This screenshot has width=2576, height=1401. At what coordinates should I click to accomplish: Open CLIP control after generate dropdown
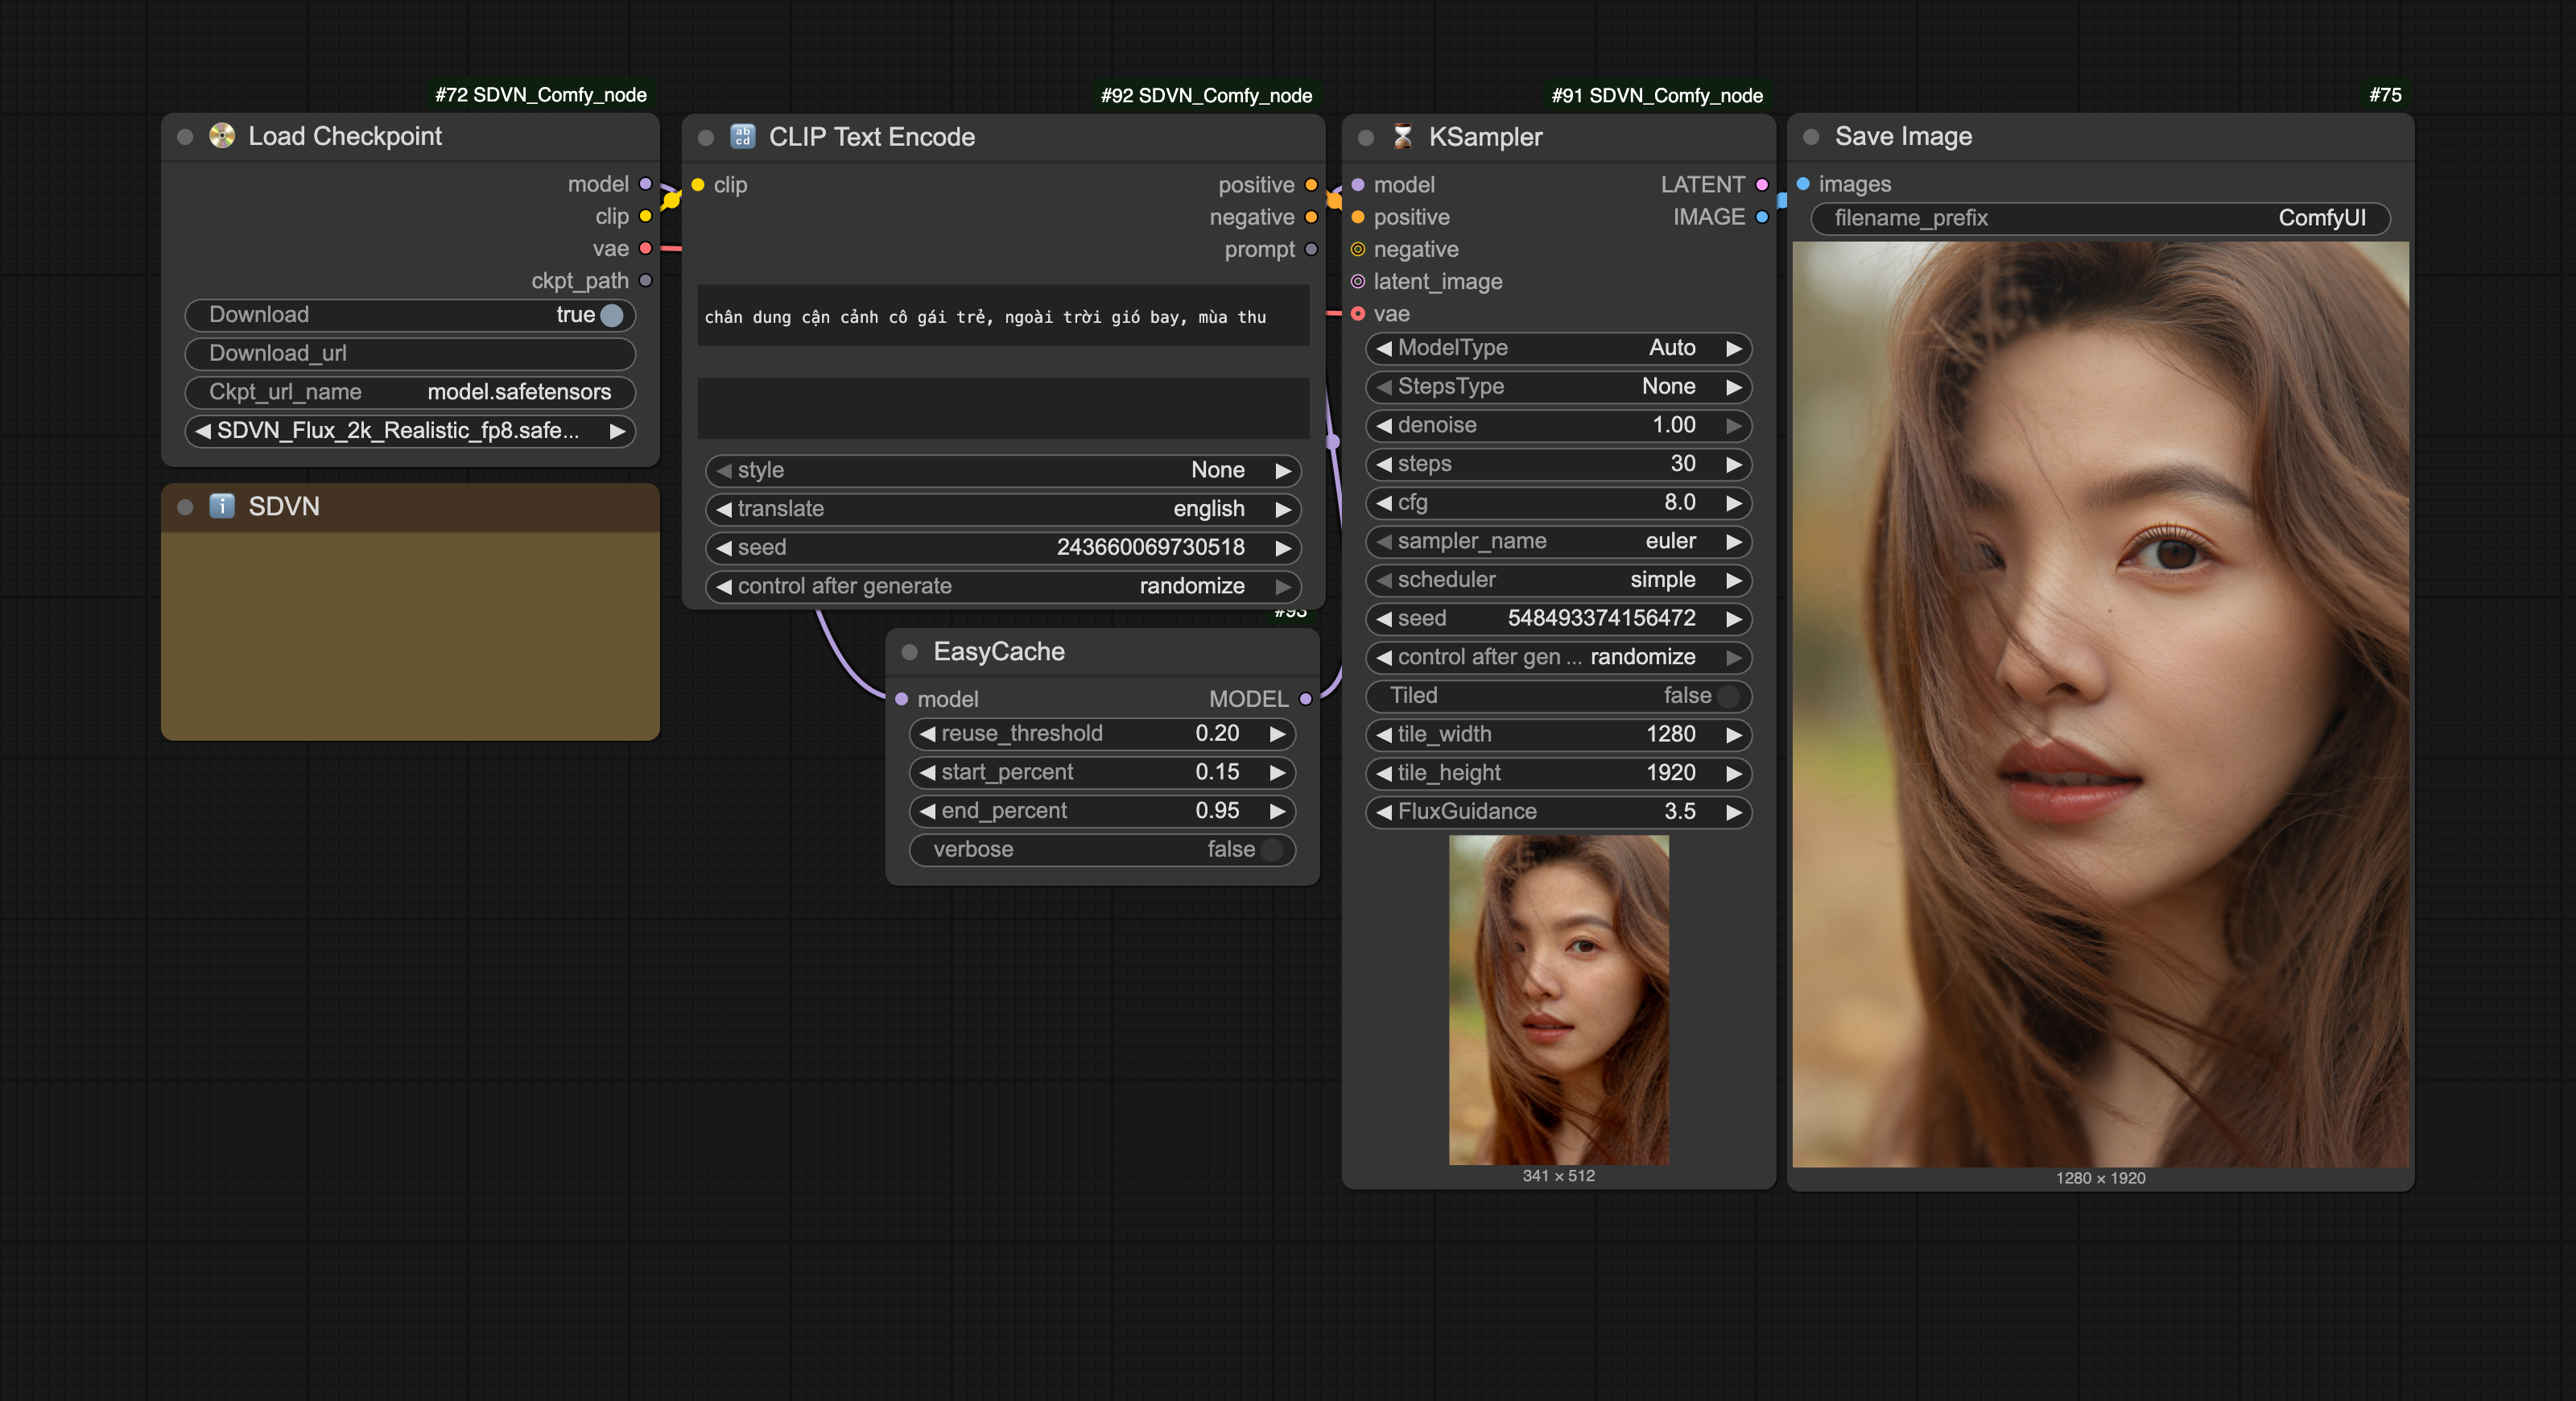[x=1003, y=586]
